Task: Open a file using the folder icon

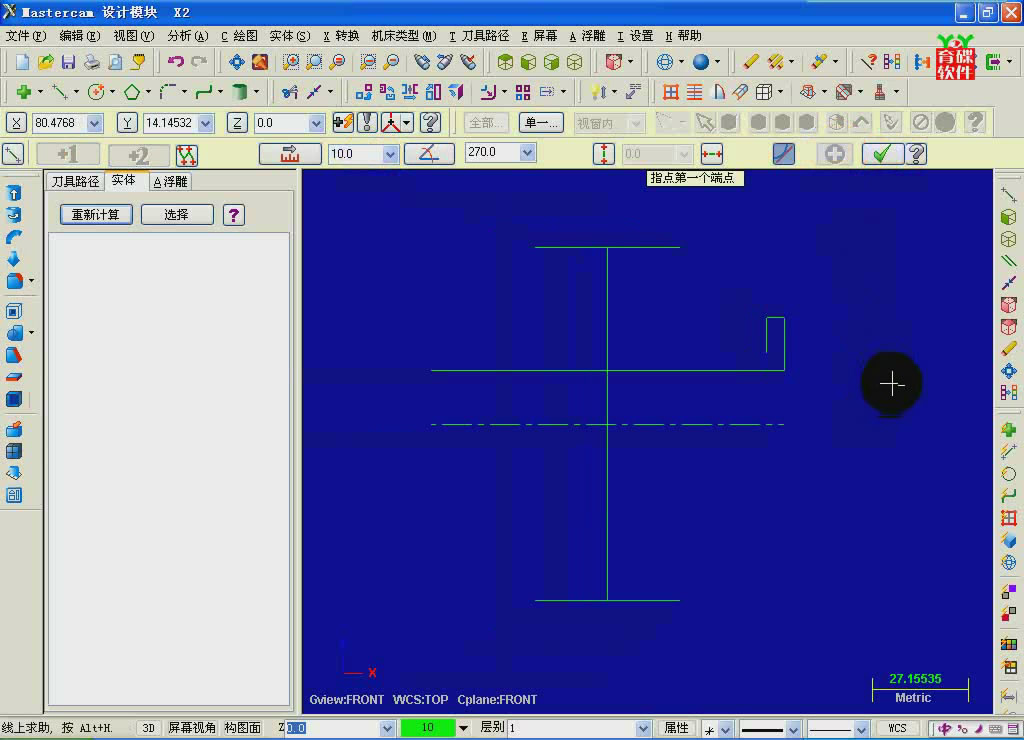Action: 45,62
